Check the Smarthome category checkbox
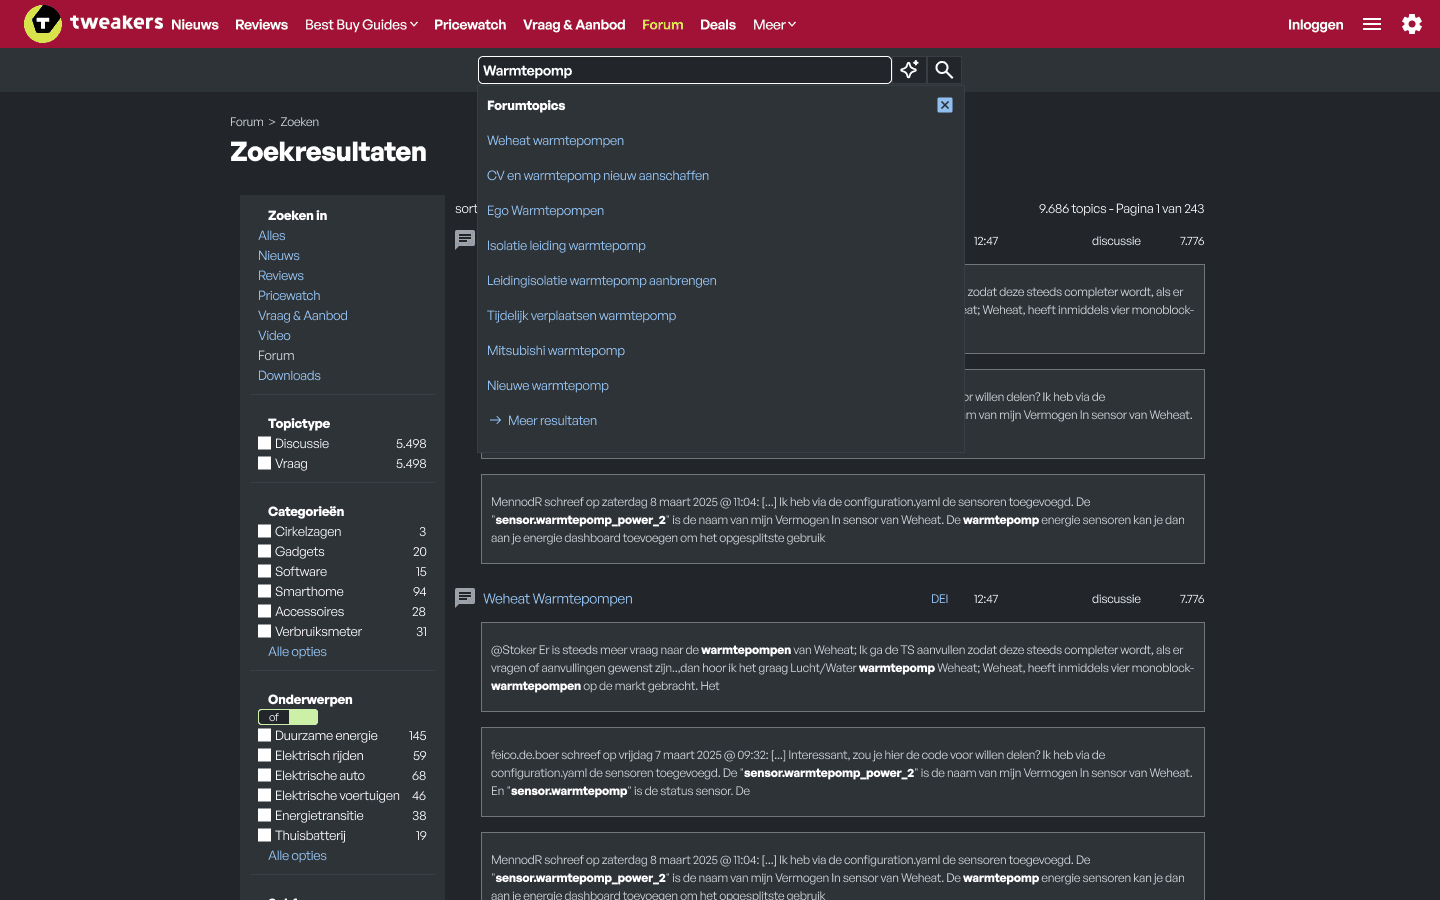 pyautogui.click(x=265, y=591)
